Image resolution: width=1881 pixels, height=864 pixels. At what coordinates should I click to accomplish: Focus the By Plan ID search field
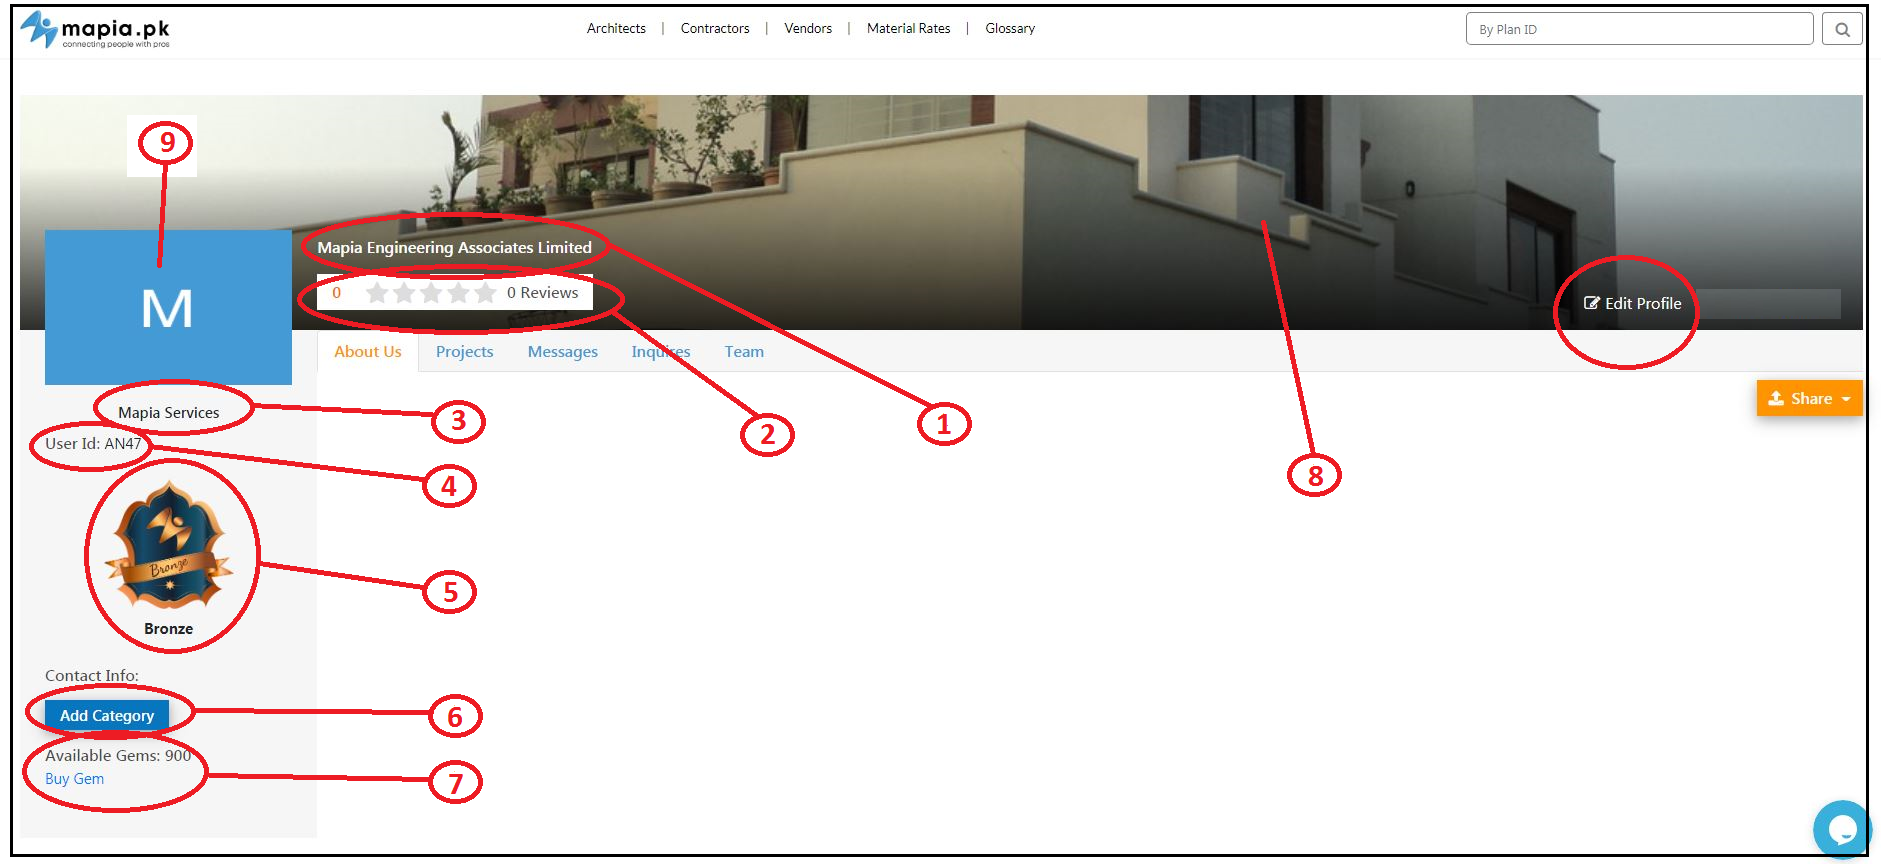tap(1639, 29)
